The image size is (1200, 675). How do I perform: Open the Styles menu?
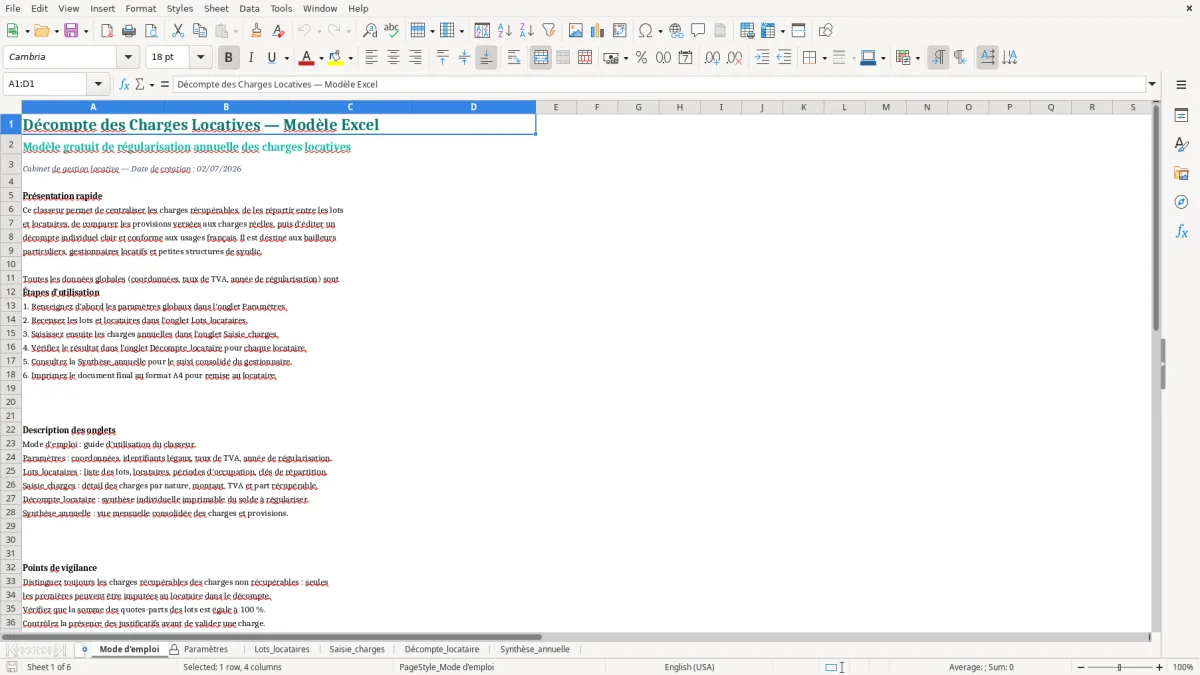[180, 8]
